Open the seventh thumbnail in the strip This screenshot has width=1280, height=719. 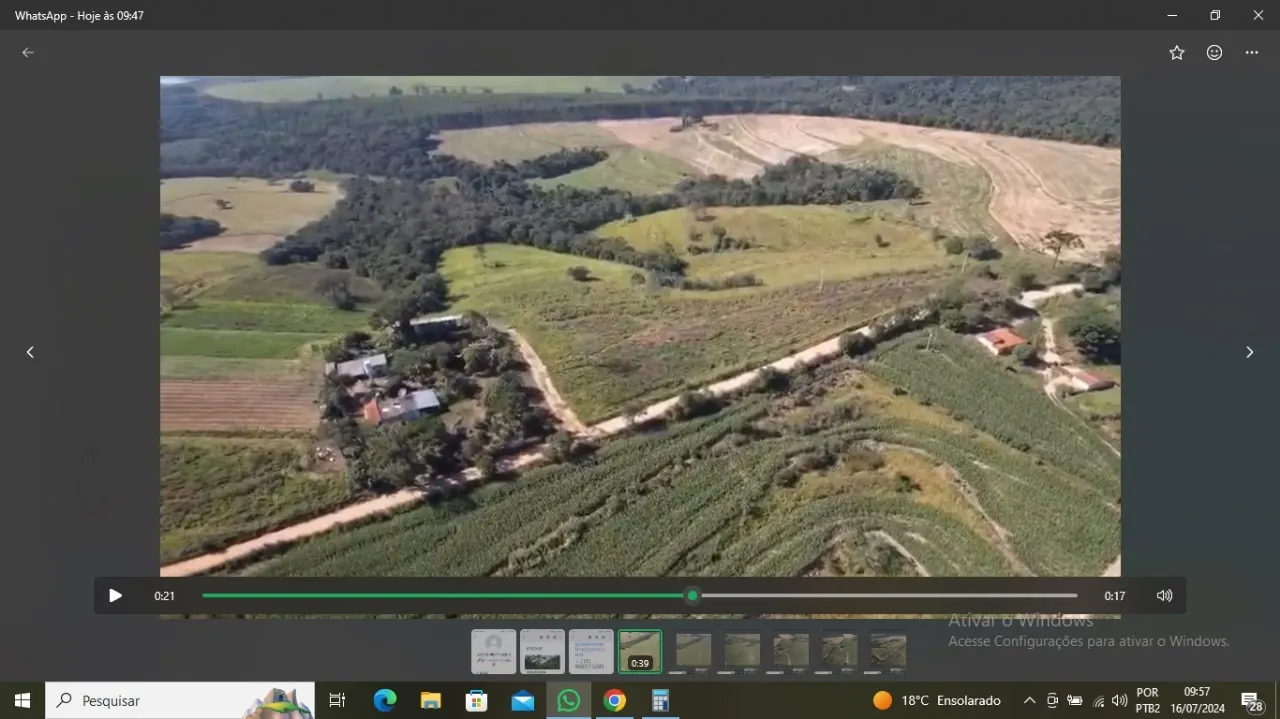pyautogui.click(x=791, y=651)
